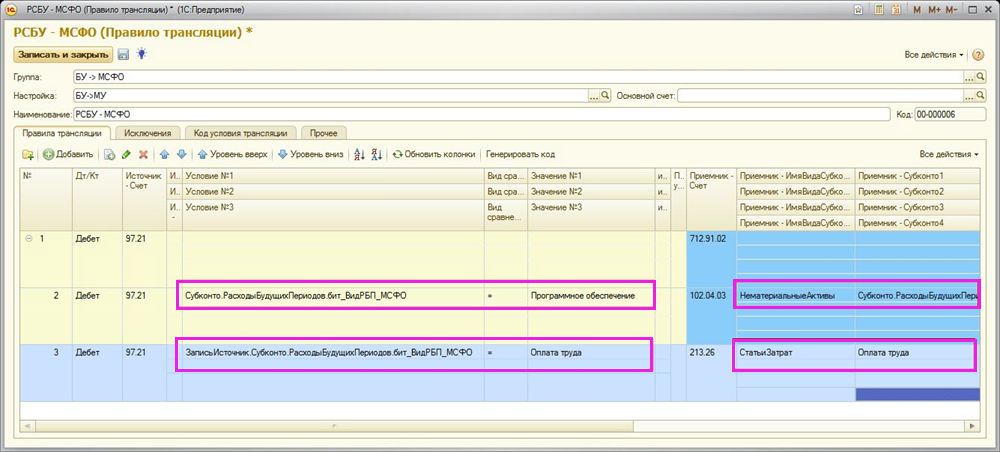
Task: Collapse the tree node at row 1
Action: pyautogui.click(x=28, y=238)
